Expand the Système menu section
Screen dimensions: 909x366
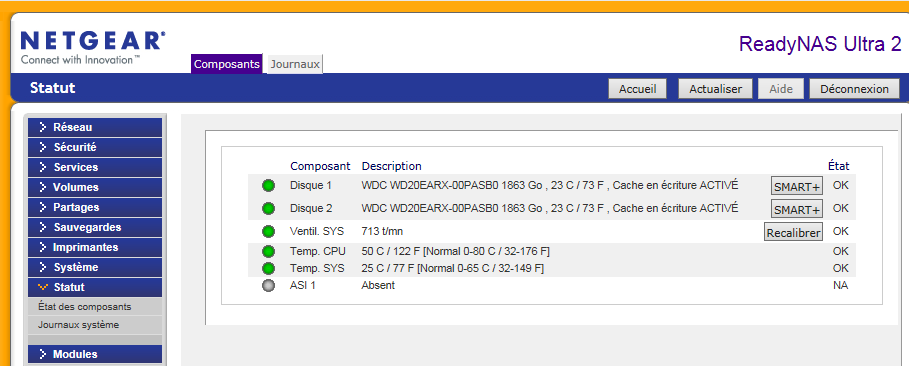point(95,267)
